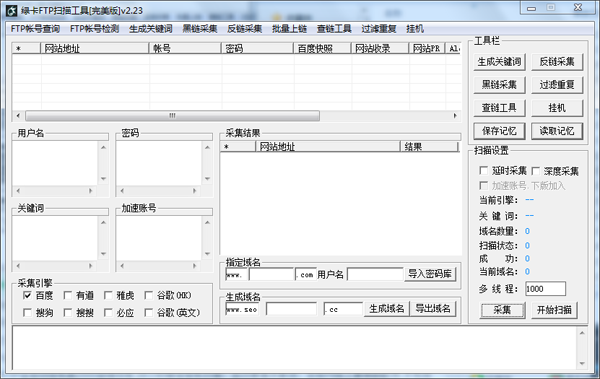Open the FTP帐号查询 menu
Viewport: 600px width, 379px height.
(35, 29)
